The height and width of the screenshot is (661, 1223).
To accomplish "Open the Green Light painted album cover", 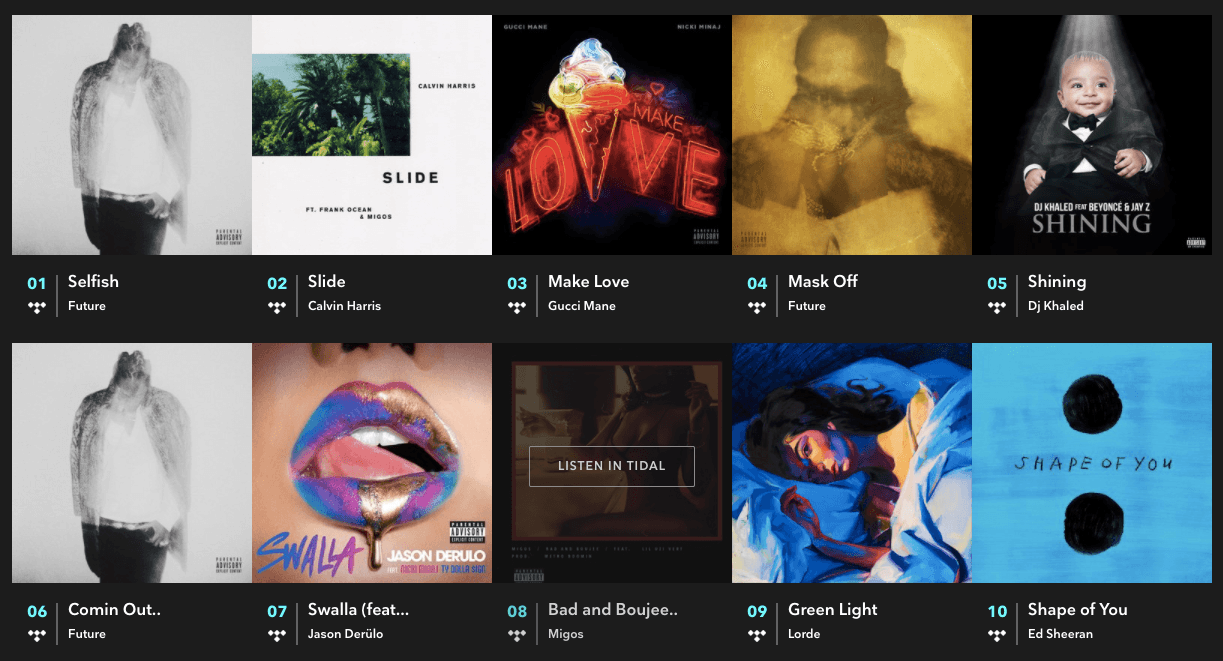I will click(x=852, y=463).
